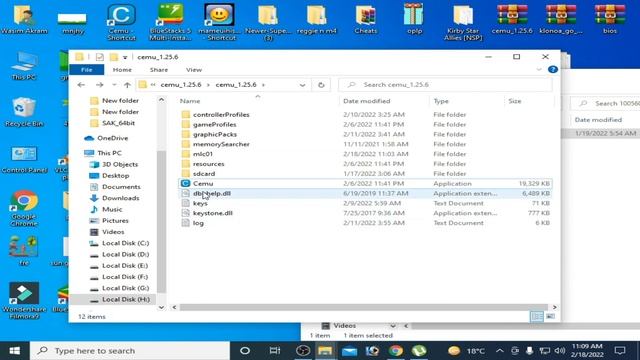Go up one folder level
The width and height of the screenshot is (640, 360).
(x=127, y=84)
